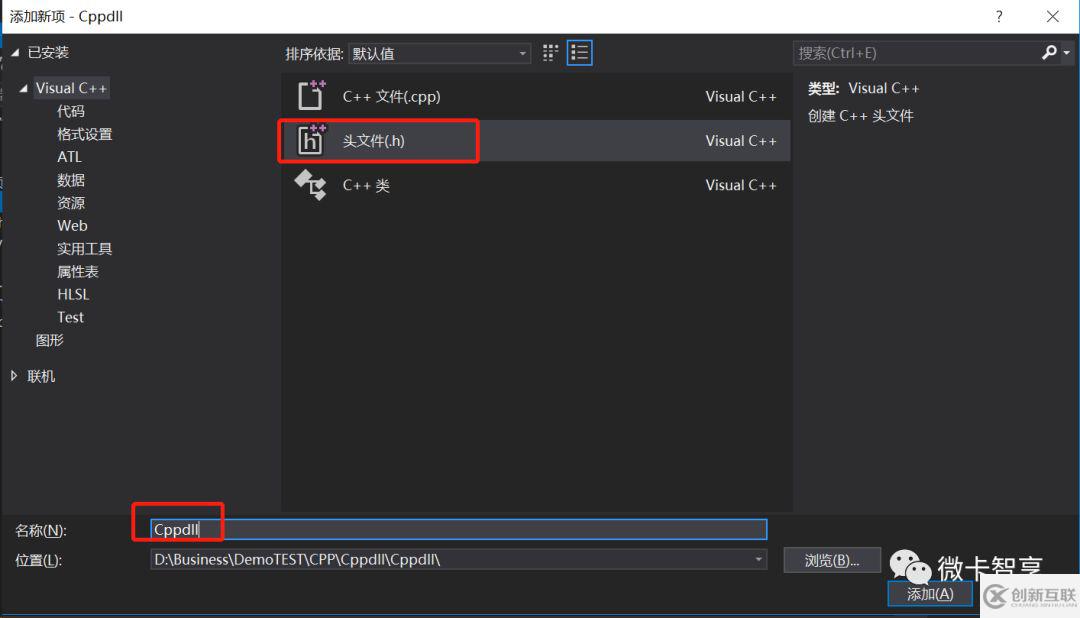
Task: Select the Web category
Action: (x=72, y=225)
